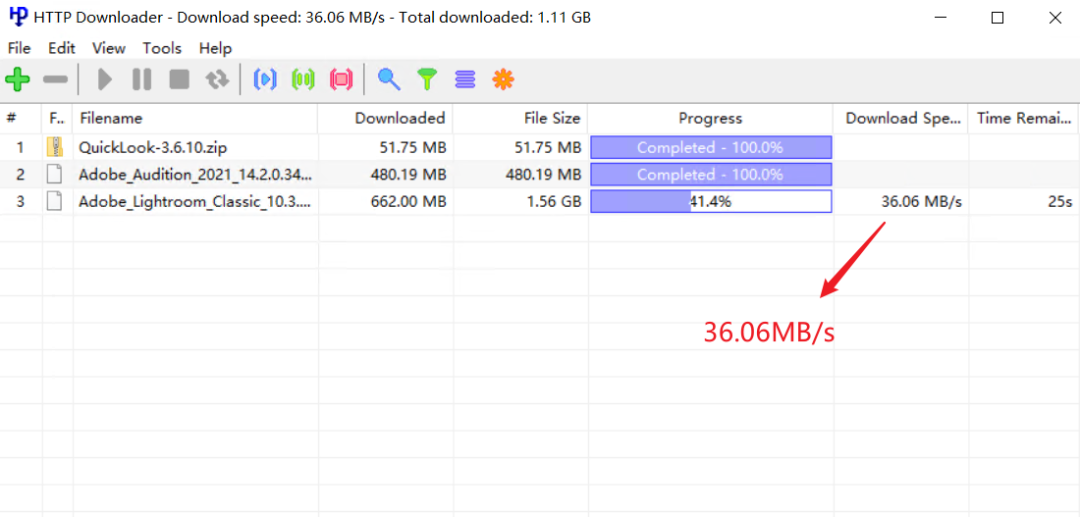Click the HTTP Downloader app logo
Screen dimensions: 1080x517
click(18, 18)
